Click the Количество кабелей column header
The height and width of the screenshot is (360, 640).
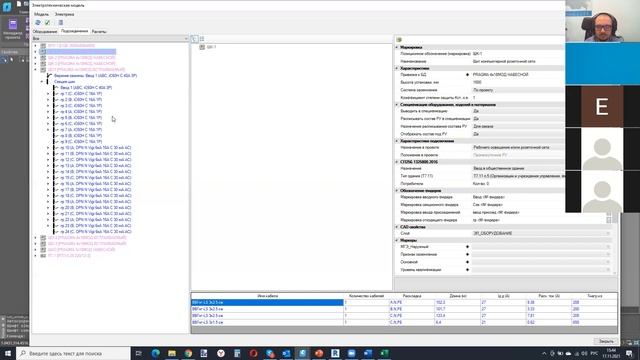(366, 296)
